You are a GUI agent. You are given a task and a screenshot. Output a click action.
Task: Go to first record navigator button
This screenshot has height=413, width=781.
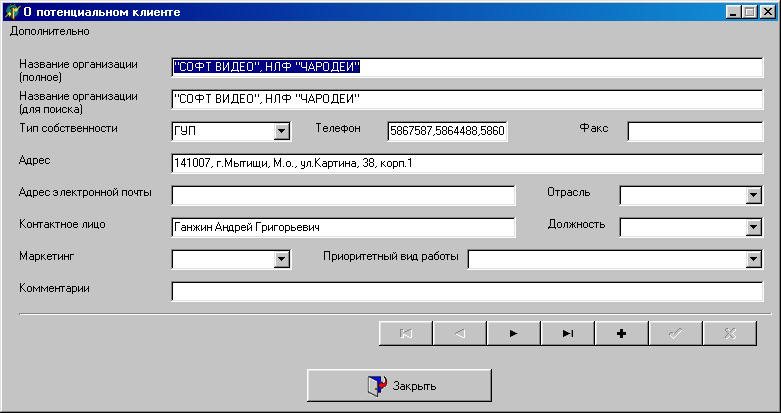pyautogui.click(x=405, y=333)
